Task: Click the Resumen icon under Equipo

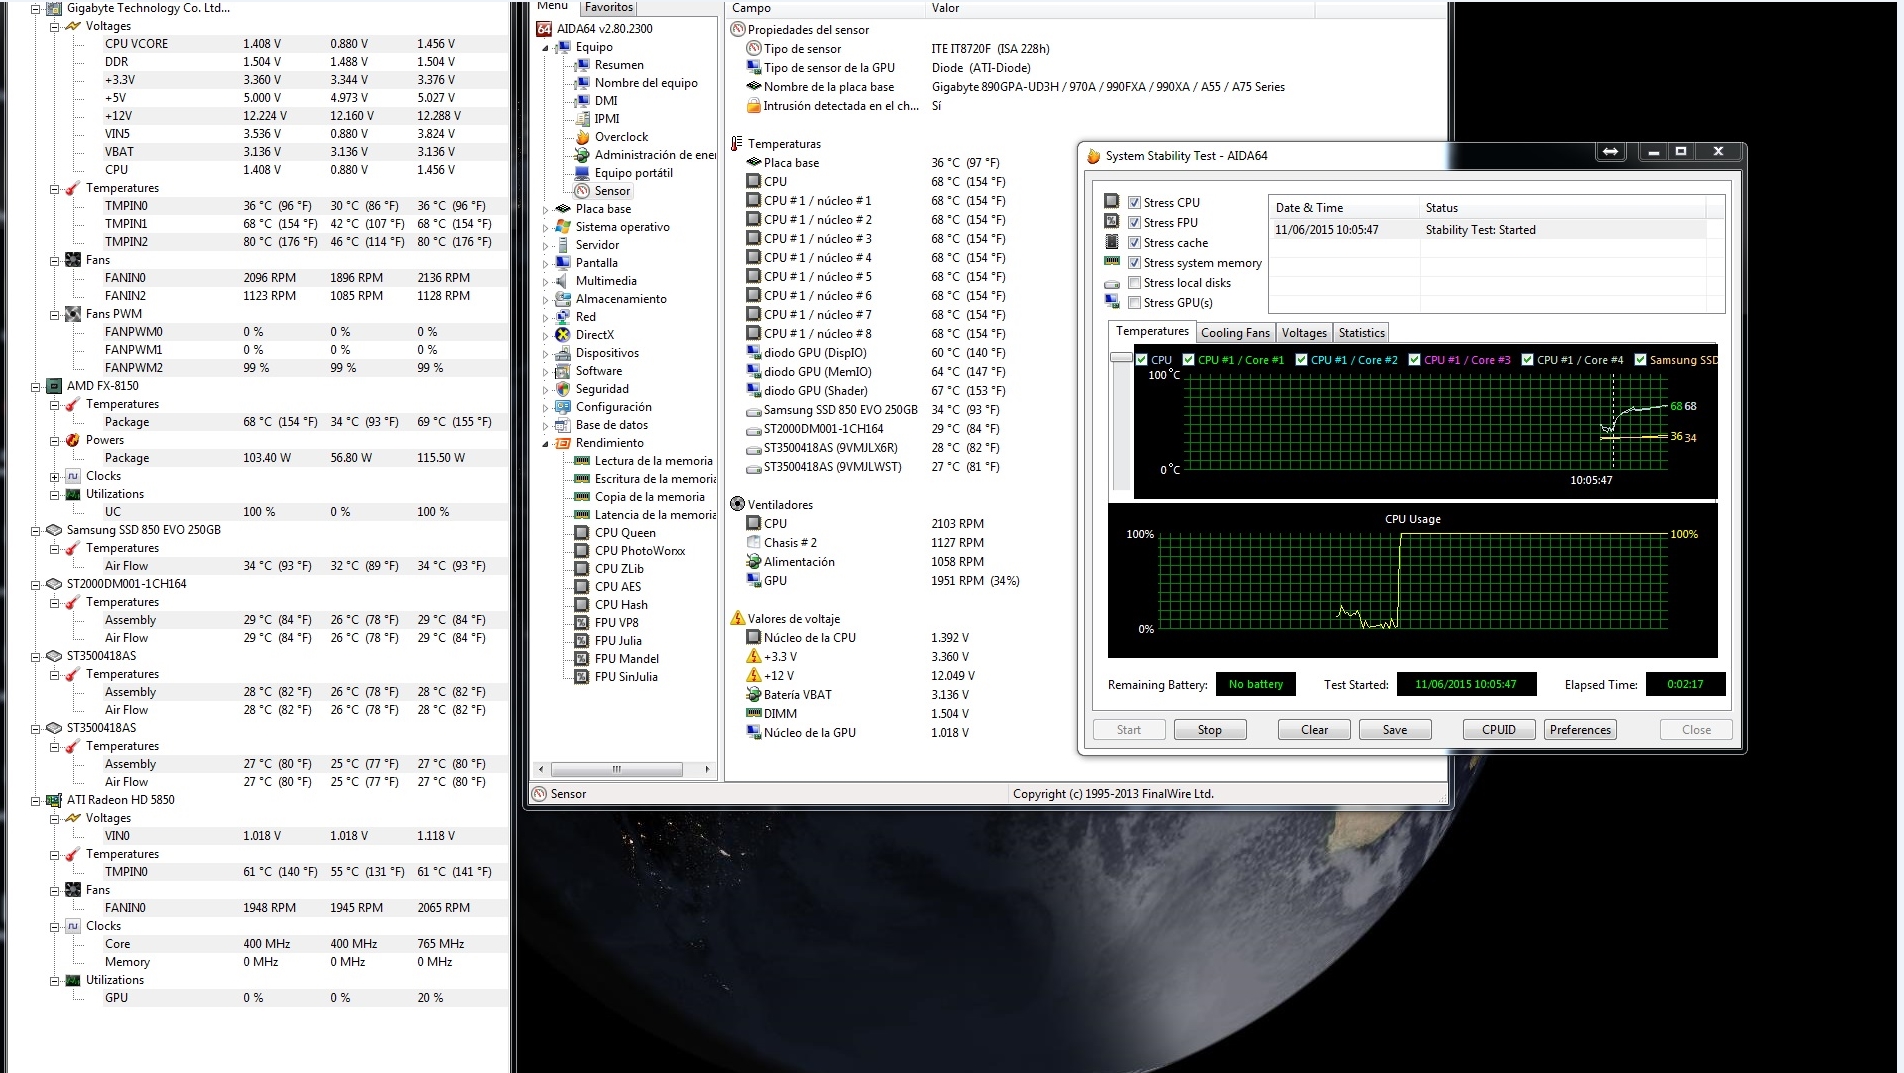Action: 582,65
